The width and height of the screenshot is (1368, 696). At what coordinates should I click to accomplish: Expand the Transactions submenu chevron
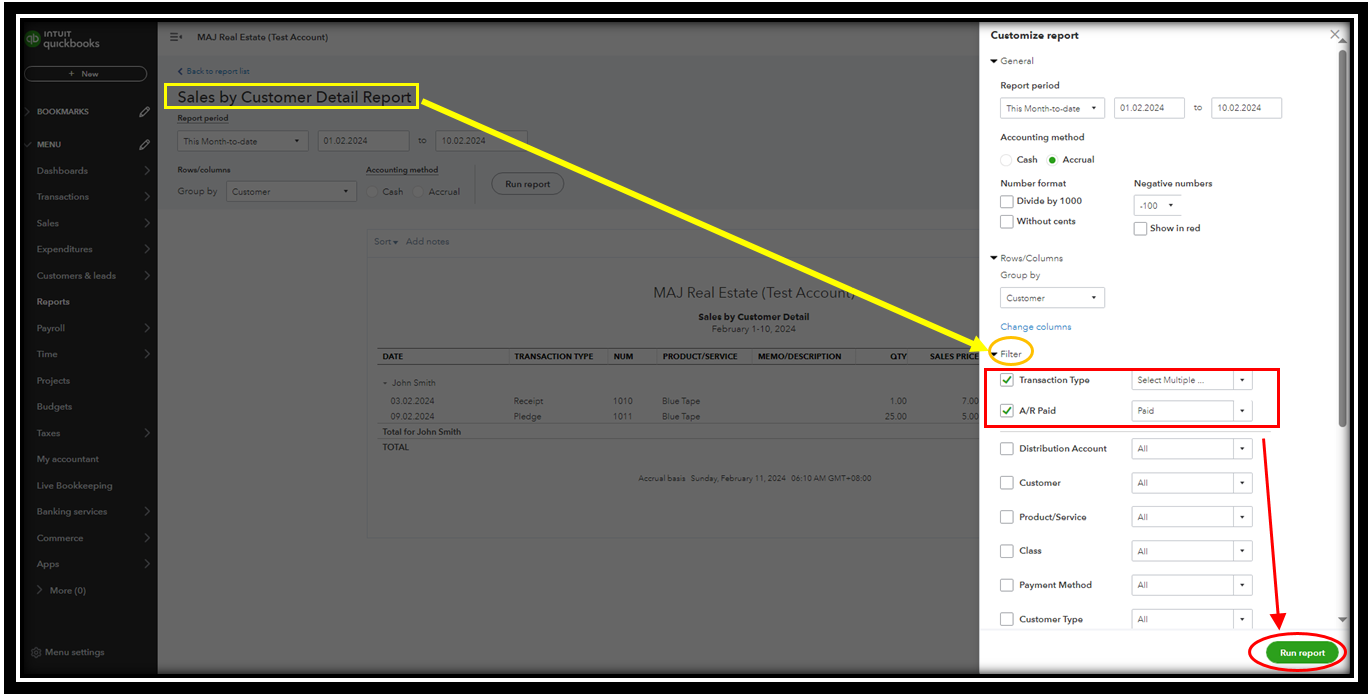147,197
